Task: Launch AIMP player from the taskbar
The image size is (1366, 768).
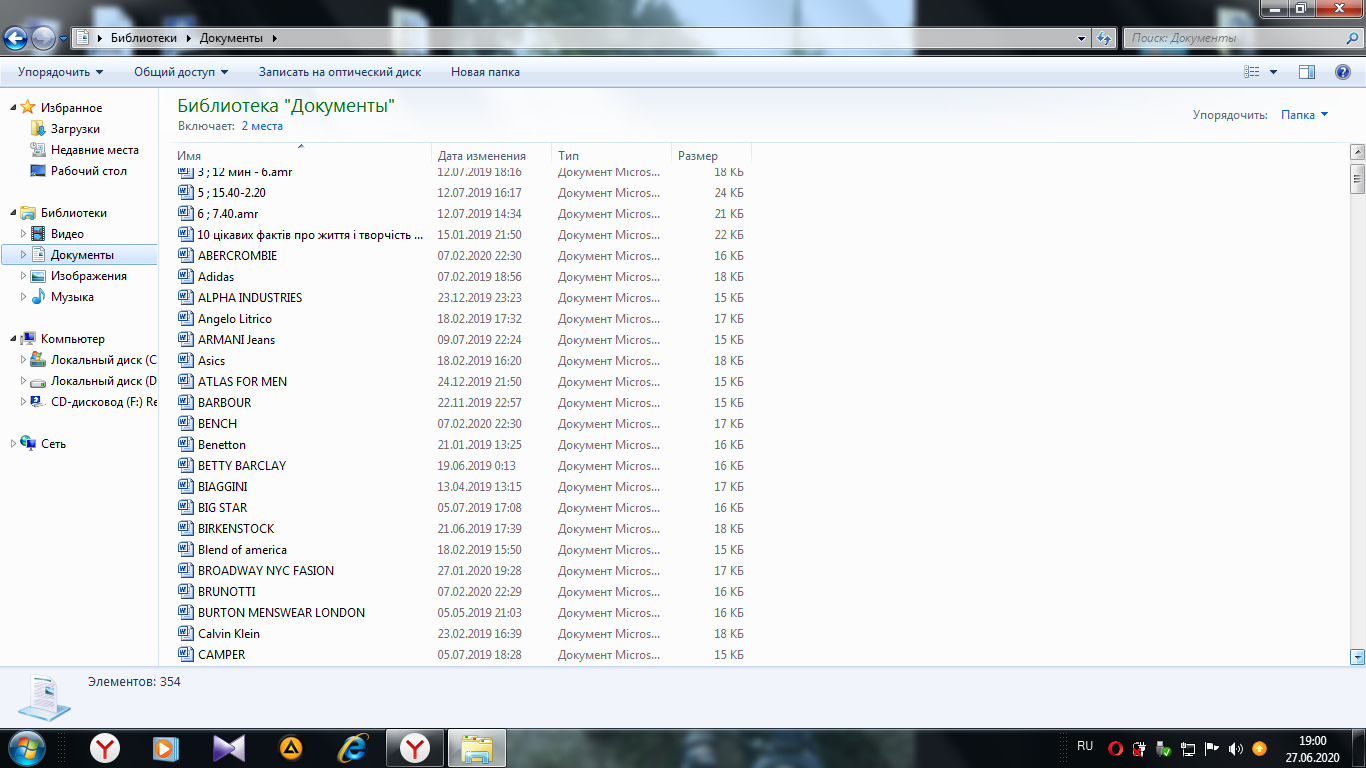Action: pyautogui.click(x=291, y=748)
